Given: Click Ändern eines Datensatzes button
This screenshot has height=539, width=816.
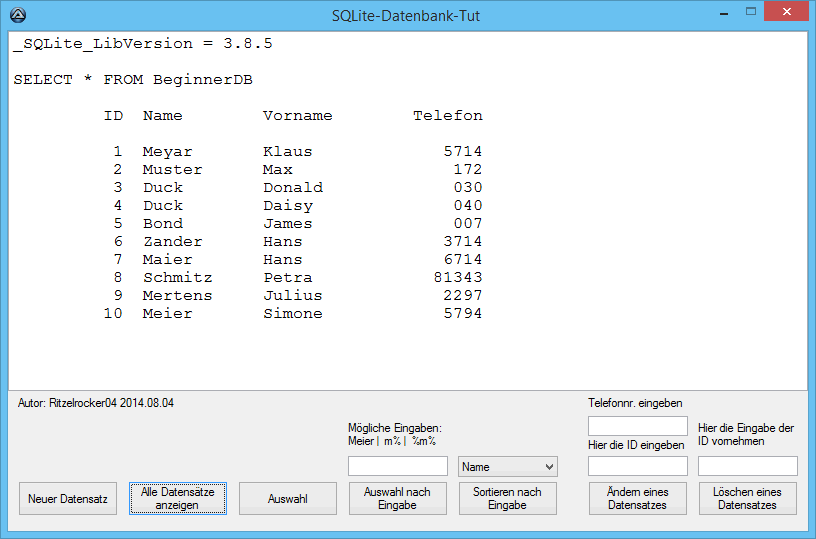Looking at the screenshot, I should click(637, 499).
